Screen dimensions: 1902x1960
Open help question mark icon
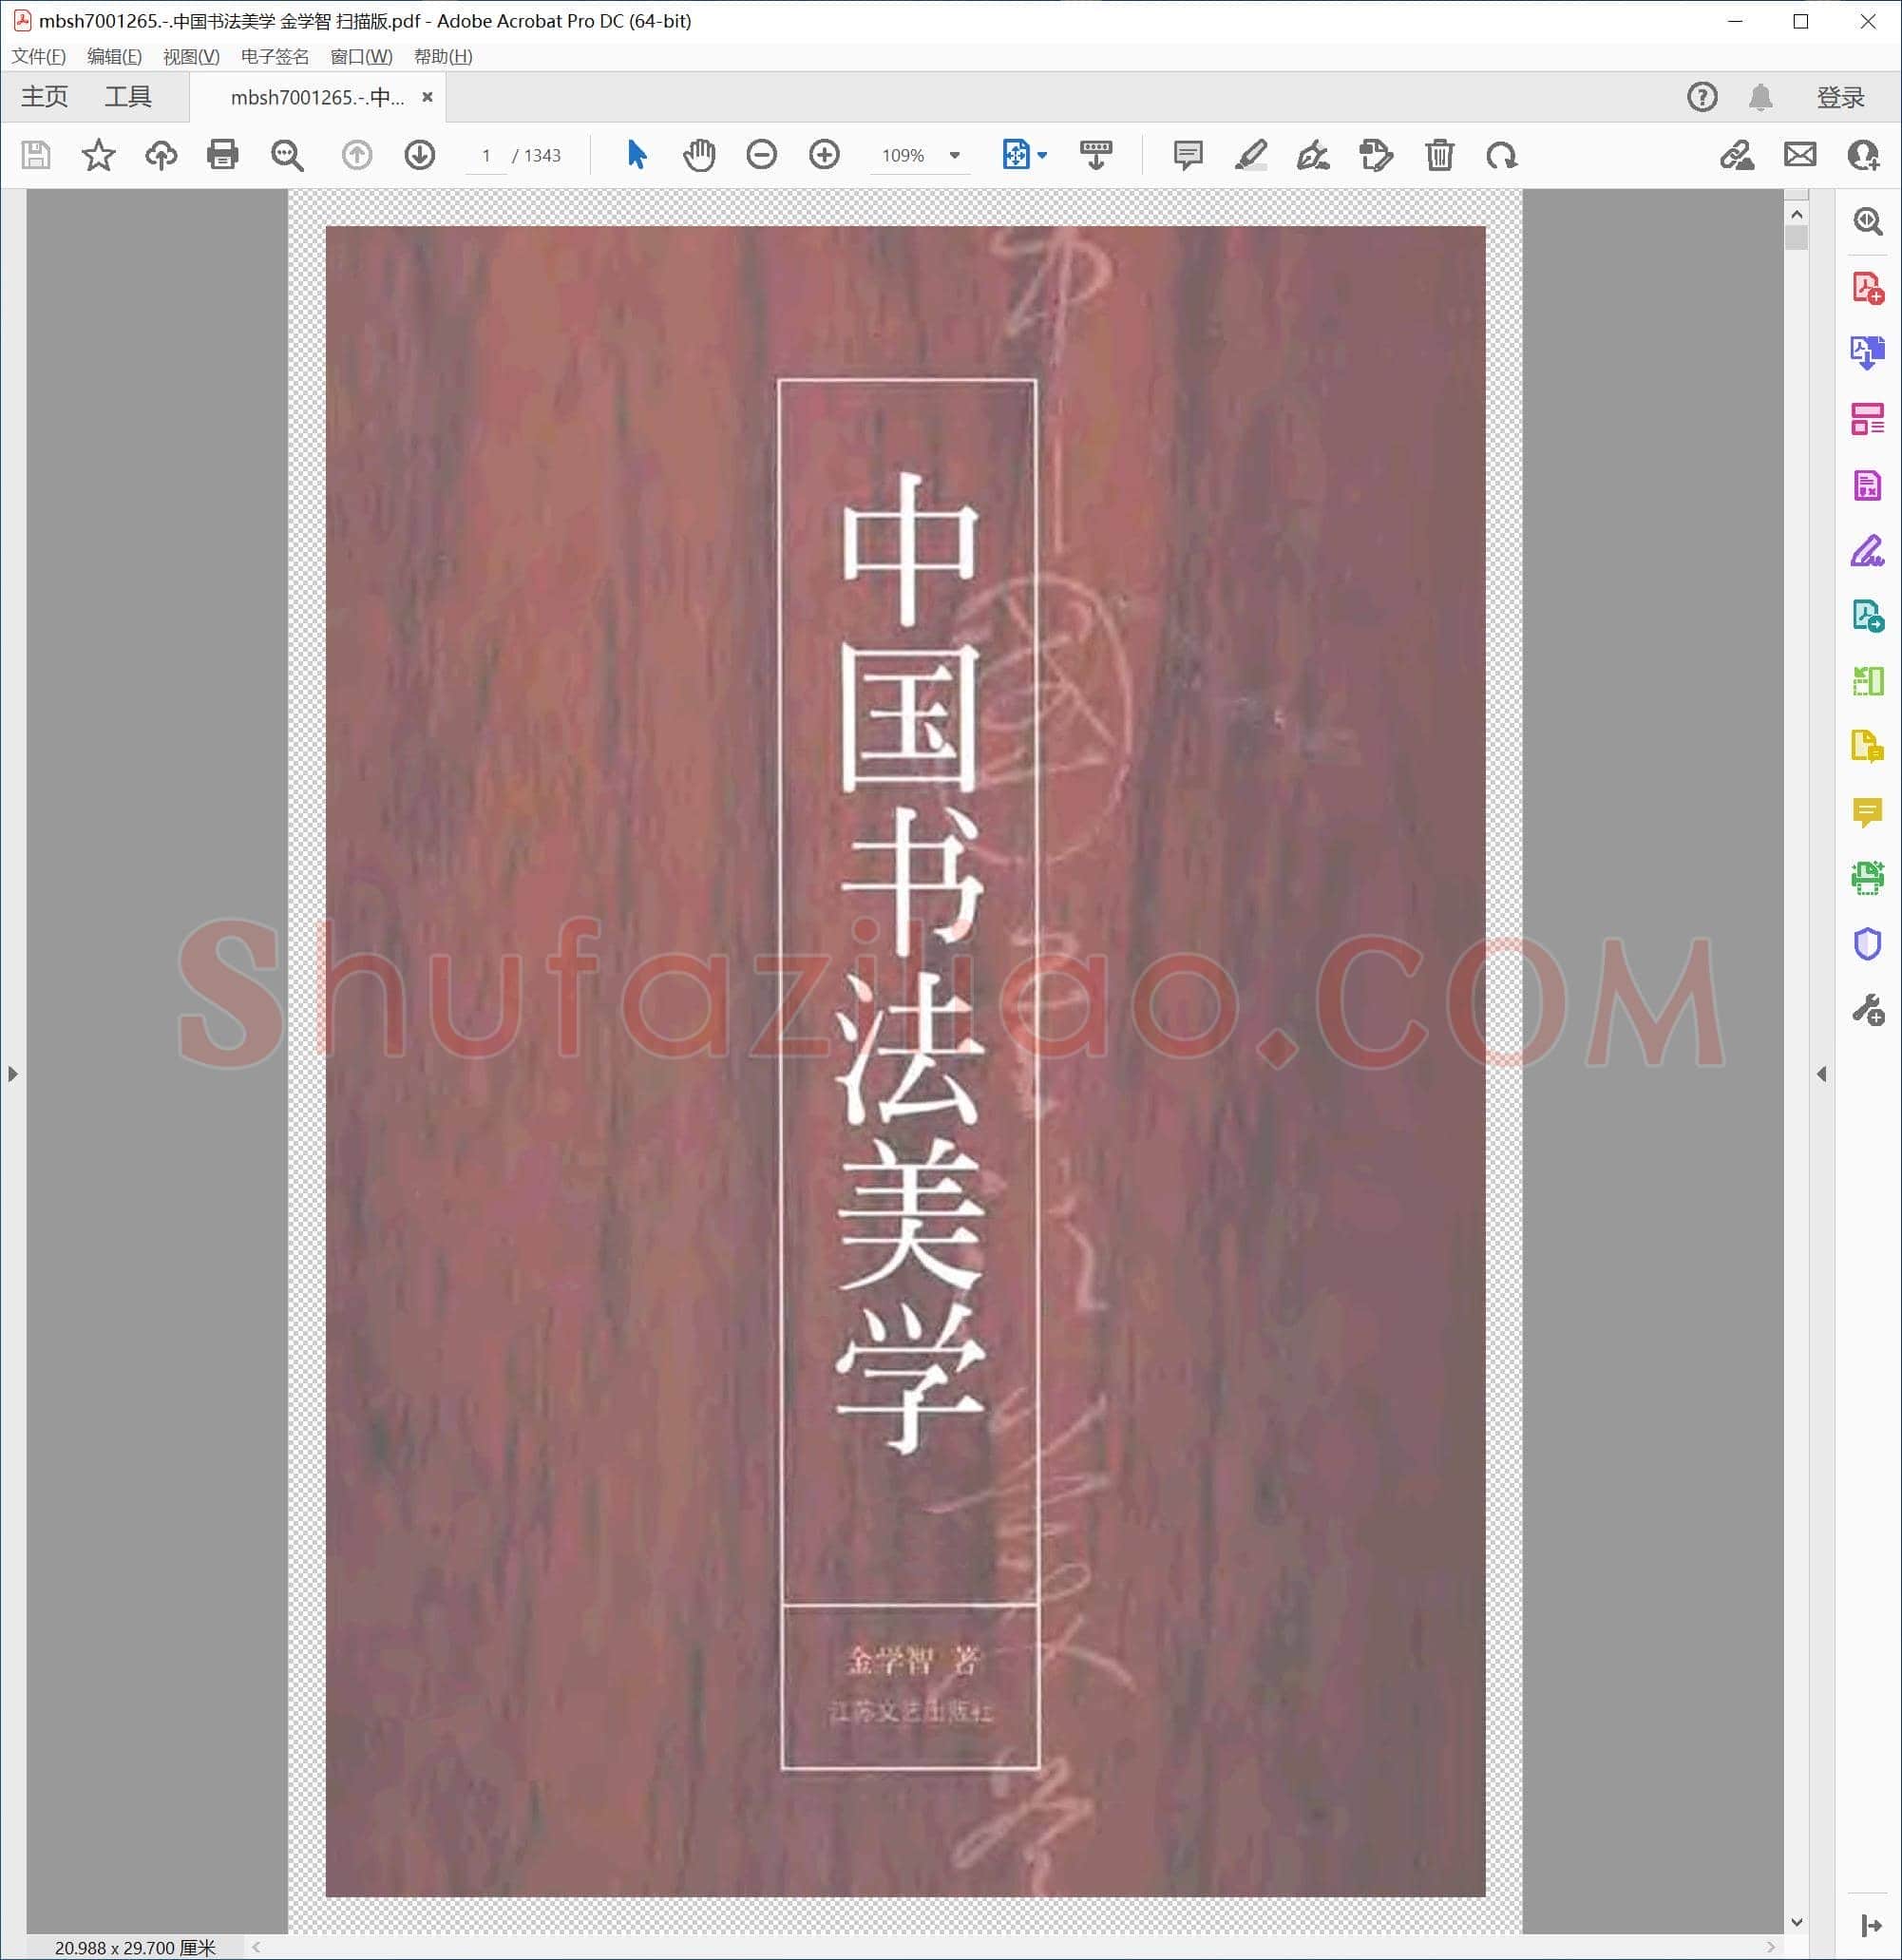[1702, 97]
